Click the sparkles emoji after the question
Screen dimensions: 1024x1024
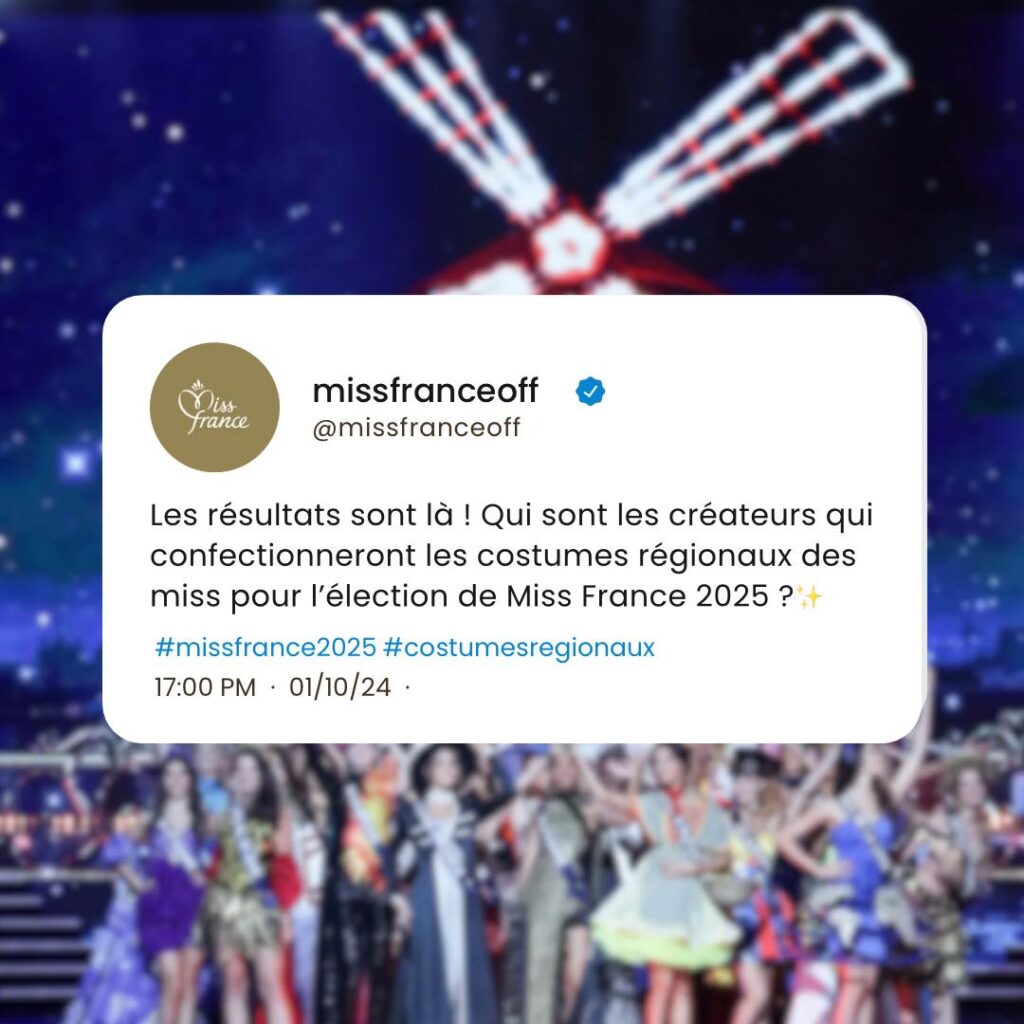(x=809, y=596)
